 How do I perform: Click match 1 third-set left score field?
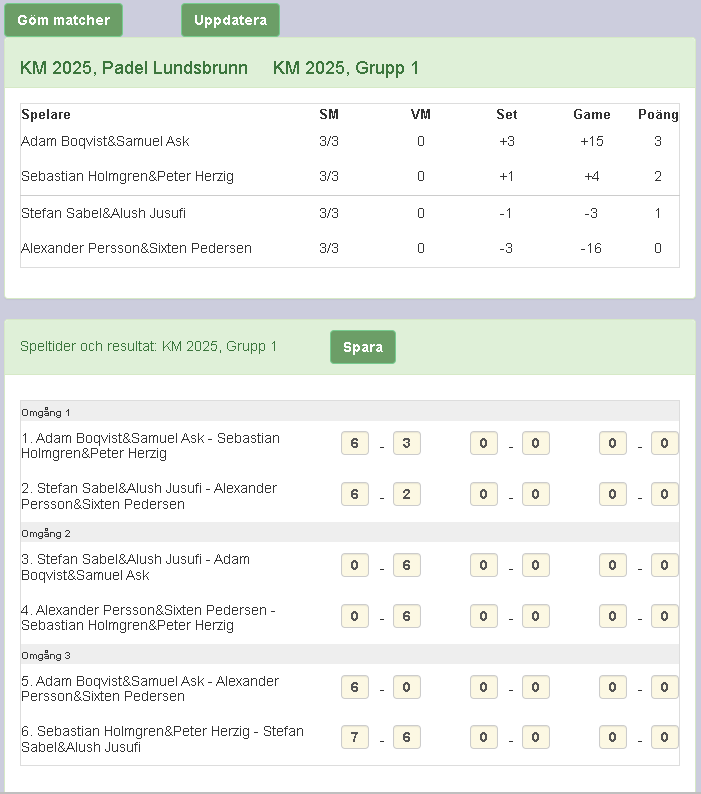(613, 443)
